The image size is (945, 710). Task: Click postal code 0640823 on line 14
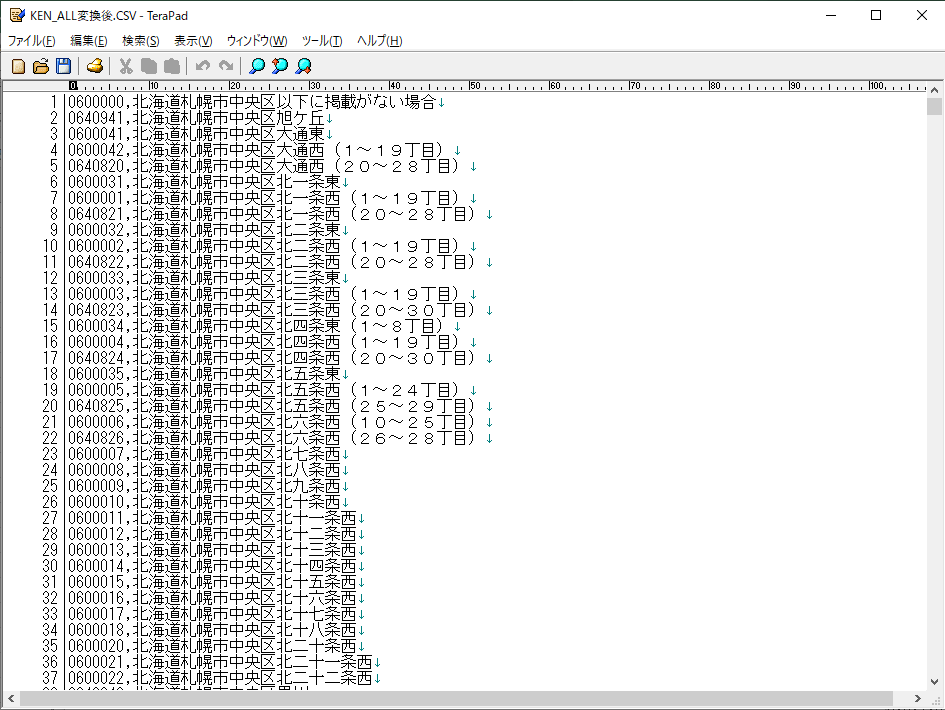(95, 310)
